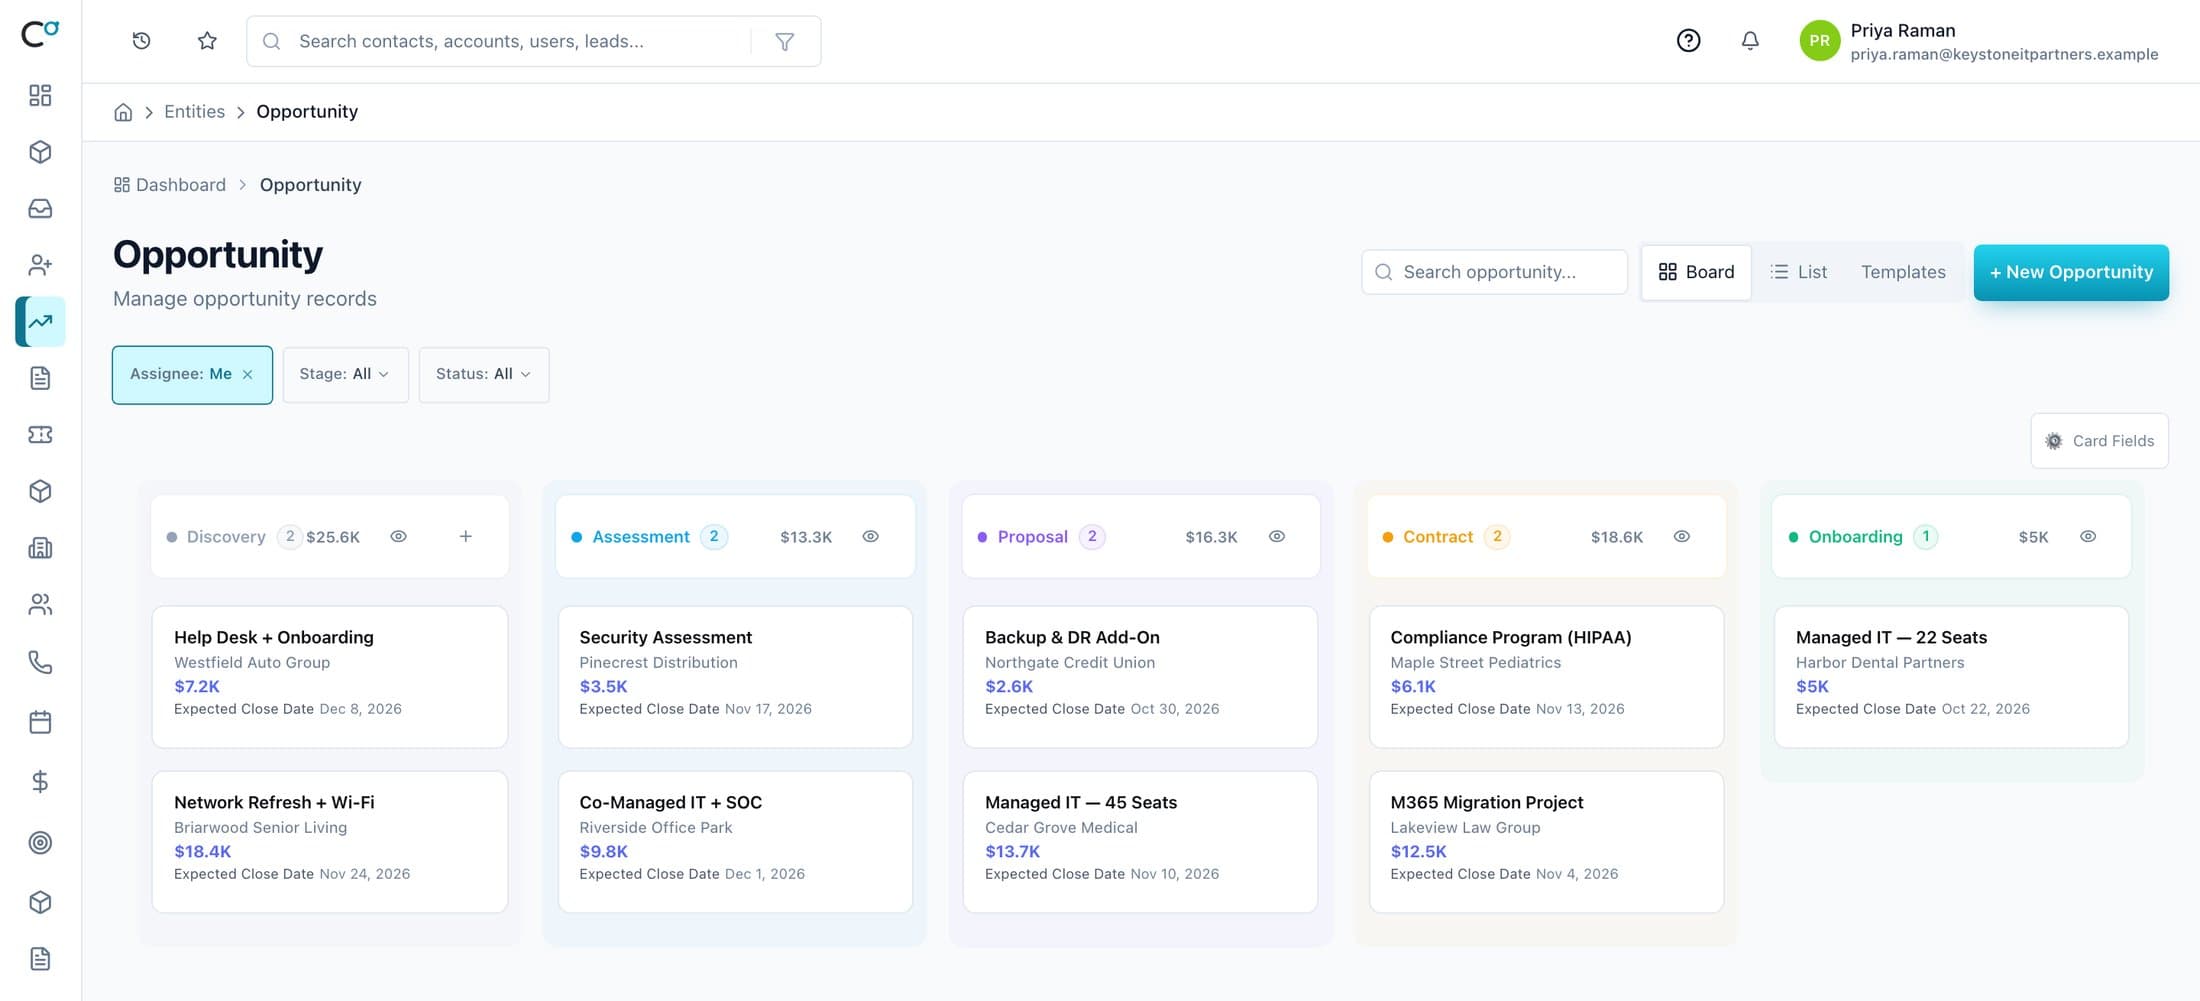Viewport: 2200px width, 1001px height.
Task: Open the Help Desk + Onboarding card
Action: click(x=330, y=677)
